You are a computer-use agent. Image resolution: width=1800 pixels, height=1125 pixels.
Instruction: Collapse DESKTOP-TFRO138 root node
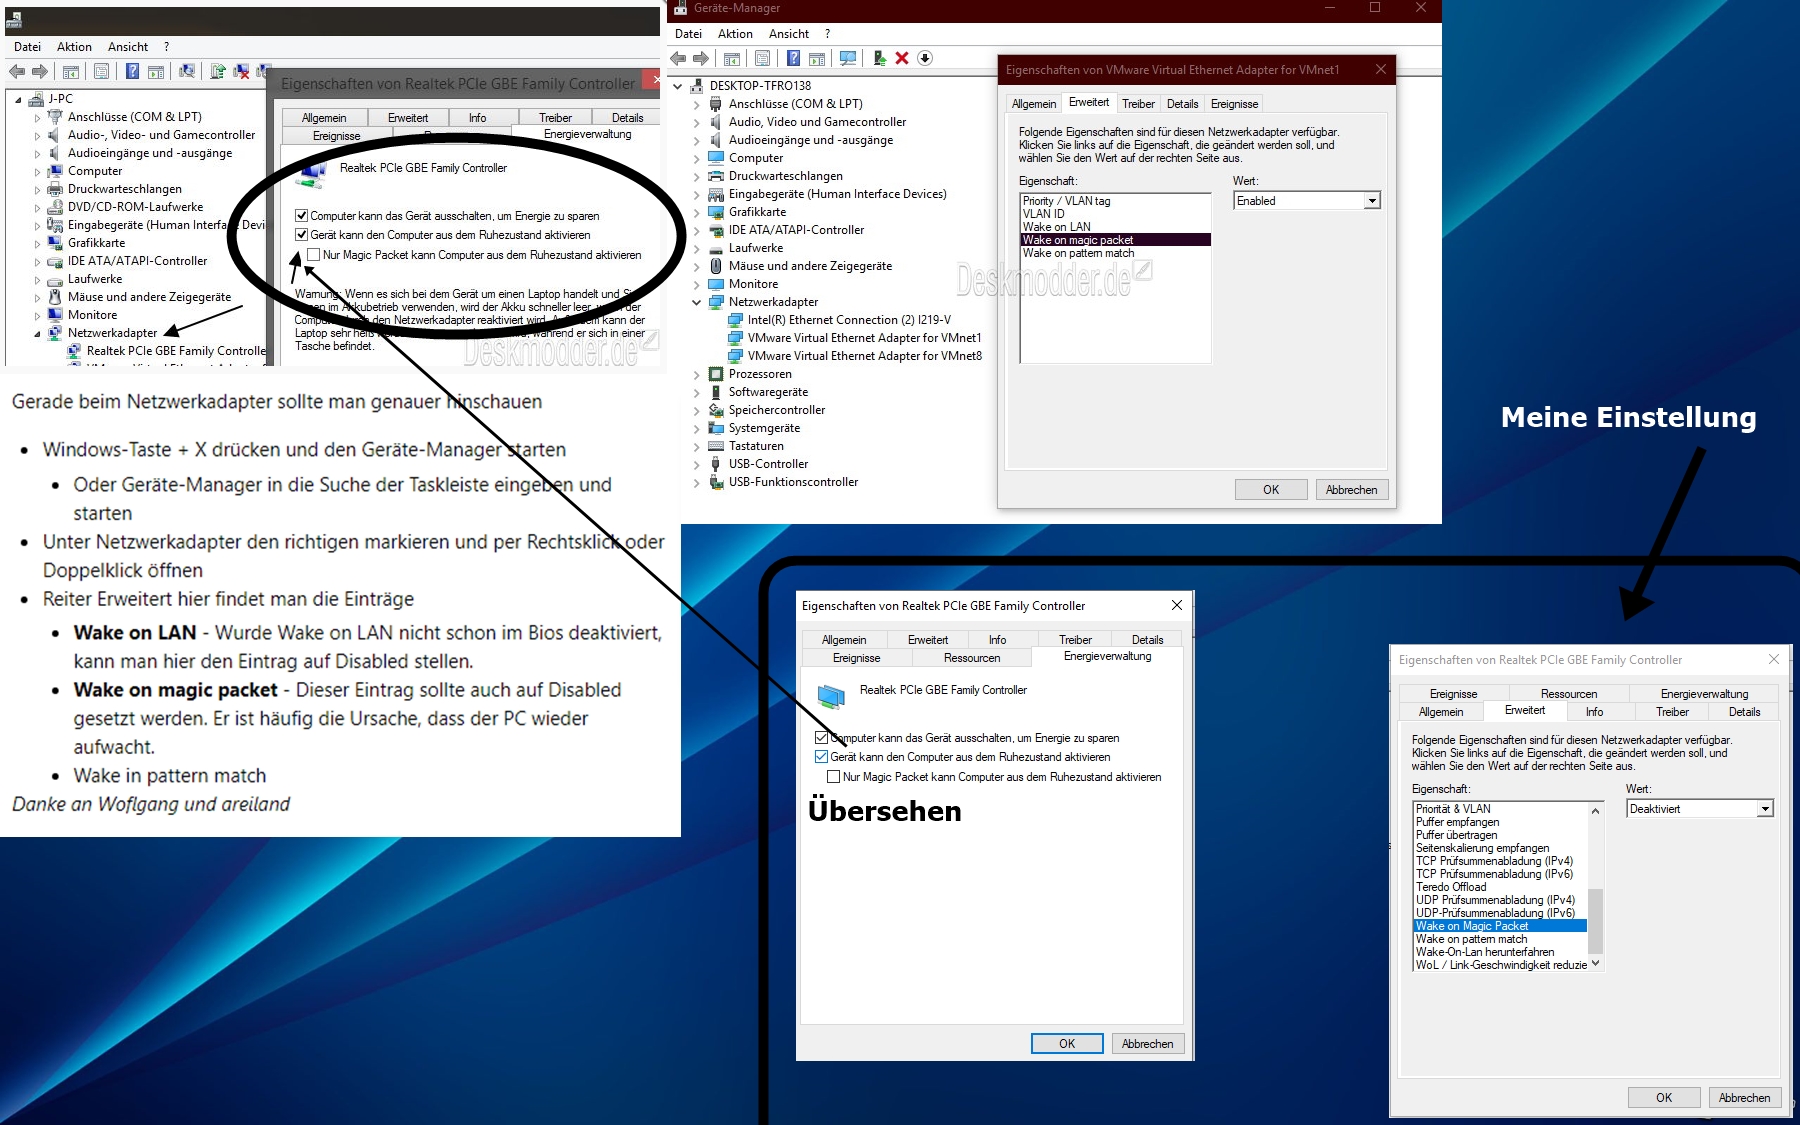pyautogui.click(x=678, y=86)
